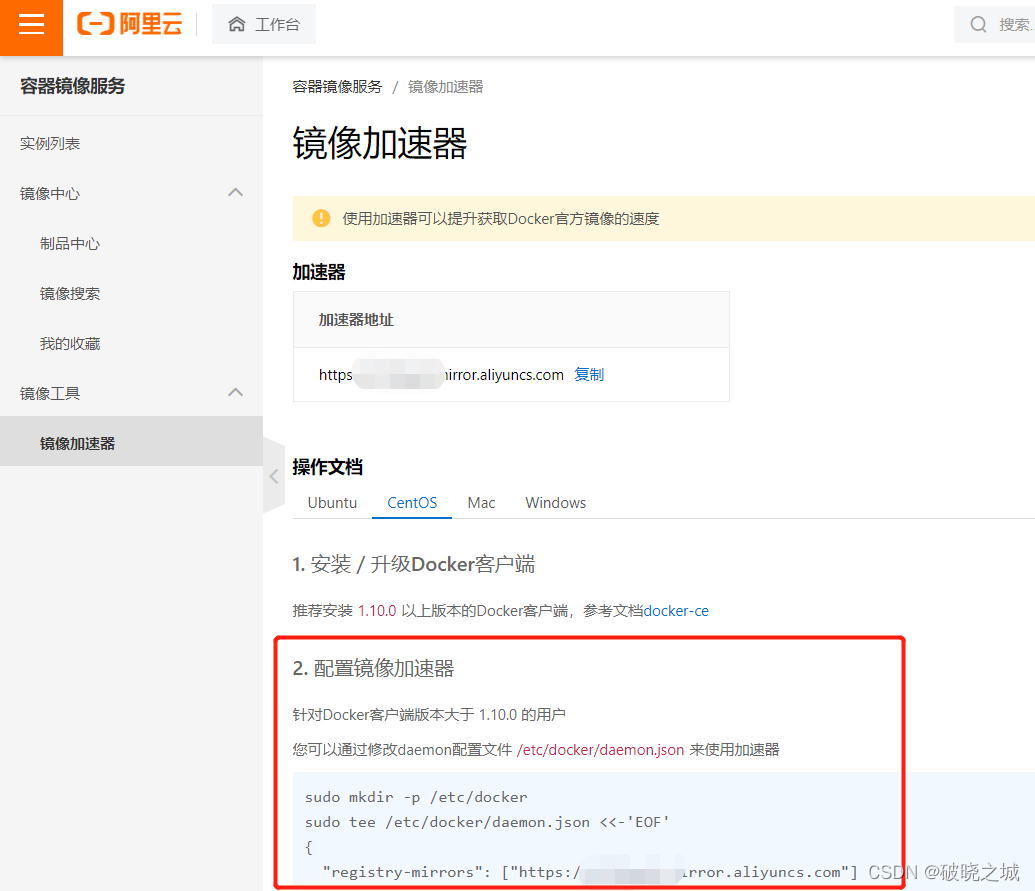
Task: Click the /etc/docker/daemon.json path text
Action: click(x=600, y=750)
